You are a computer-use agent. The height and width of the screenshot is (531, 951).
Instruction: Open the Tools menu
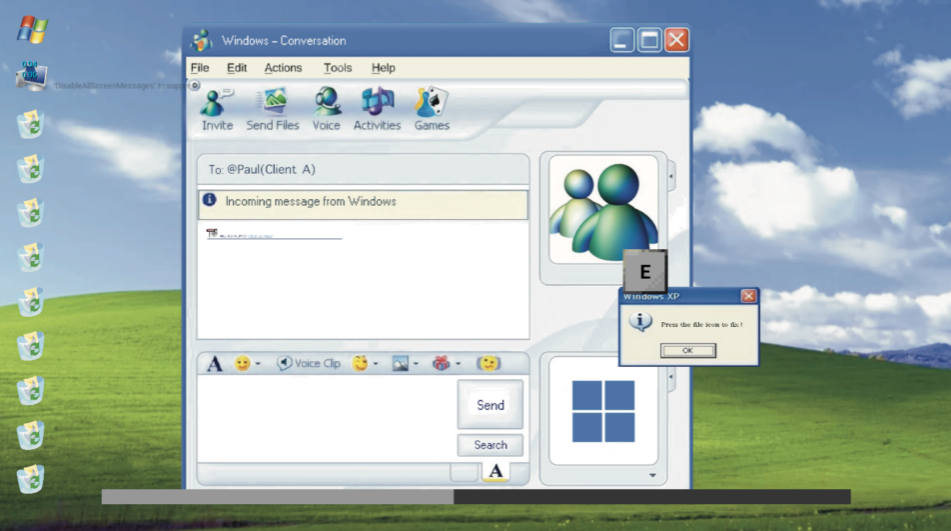click(337, 68)
